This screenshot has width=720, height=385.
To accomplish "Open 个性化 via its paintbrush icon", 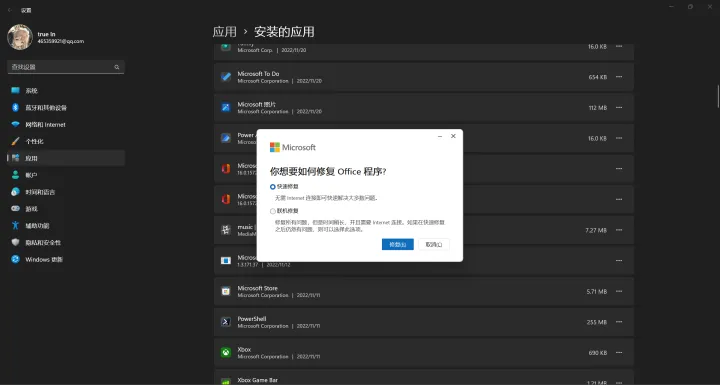I will [x=15, y=141].
